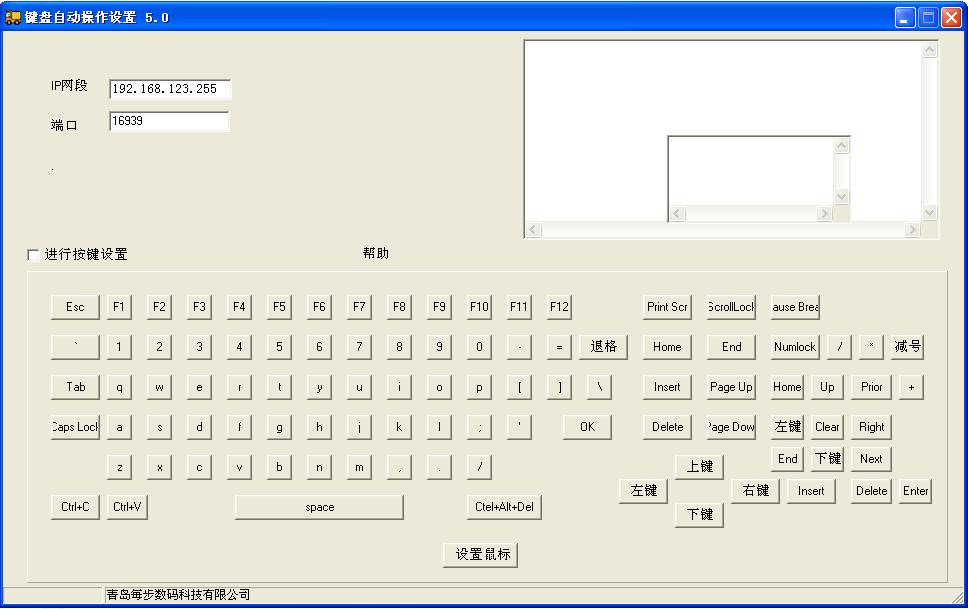Click inner text box's left scroll arrow
Image resolution: width=968 pixels, height=609 pixels.
[x=677, y=214]
